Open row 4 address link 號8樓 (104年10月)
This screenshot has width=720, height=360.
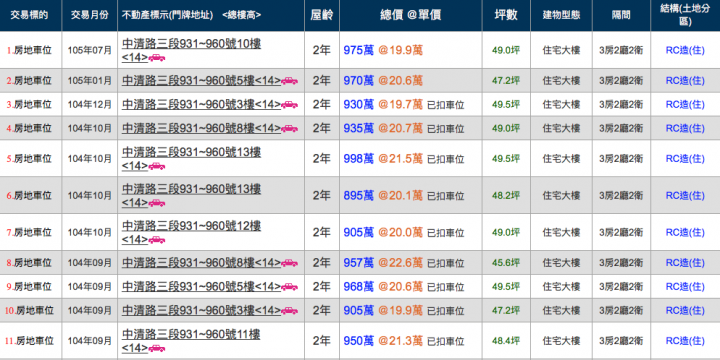coord(201,128)
